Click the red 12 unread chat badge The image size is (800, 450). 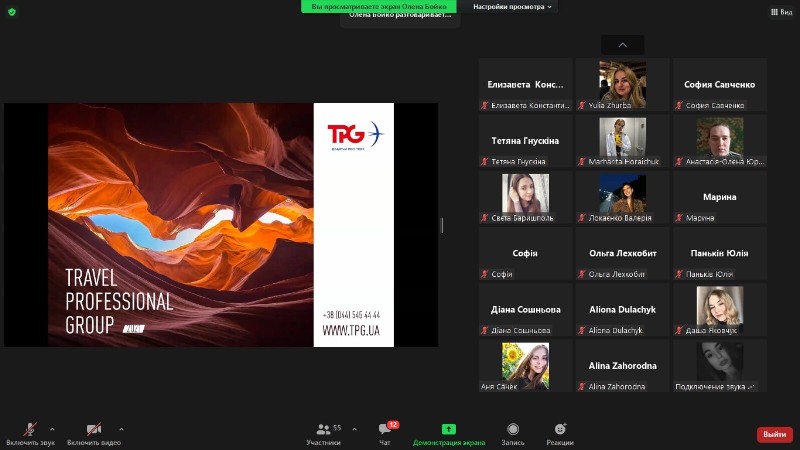click(393, 424)
